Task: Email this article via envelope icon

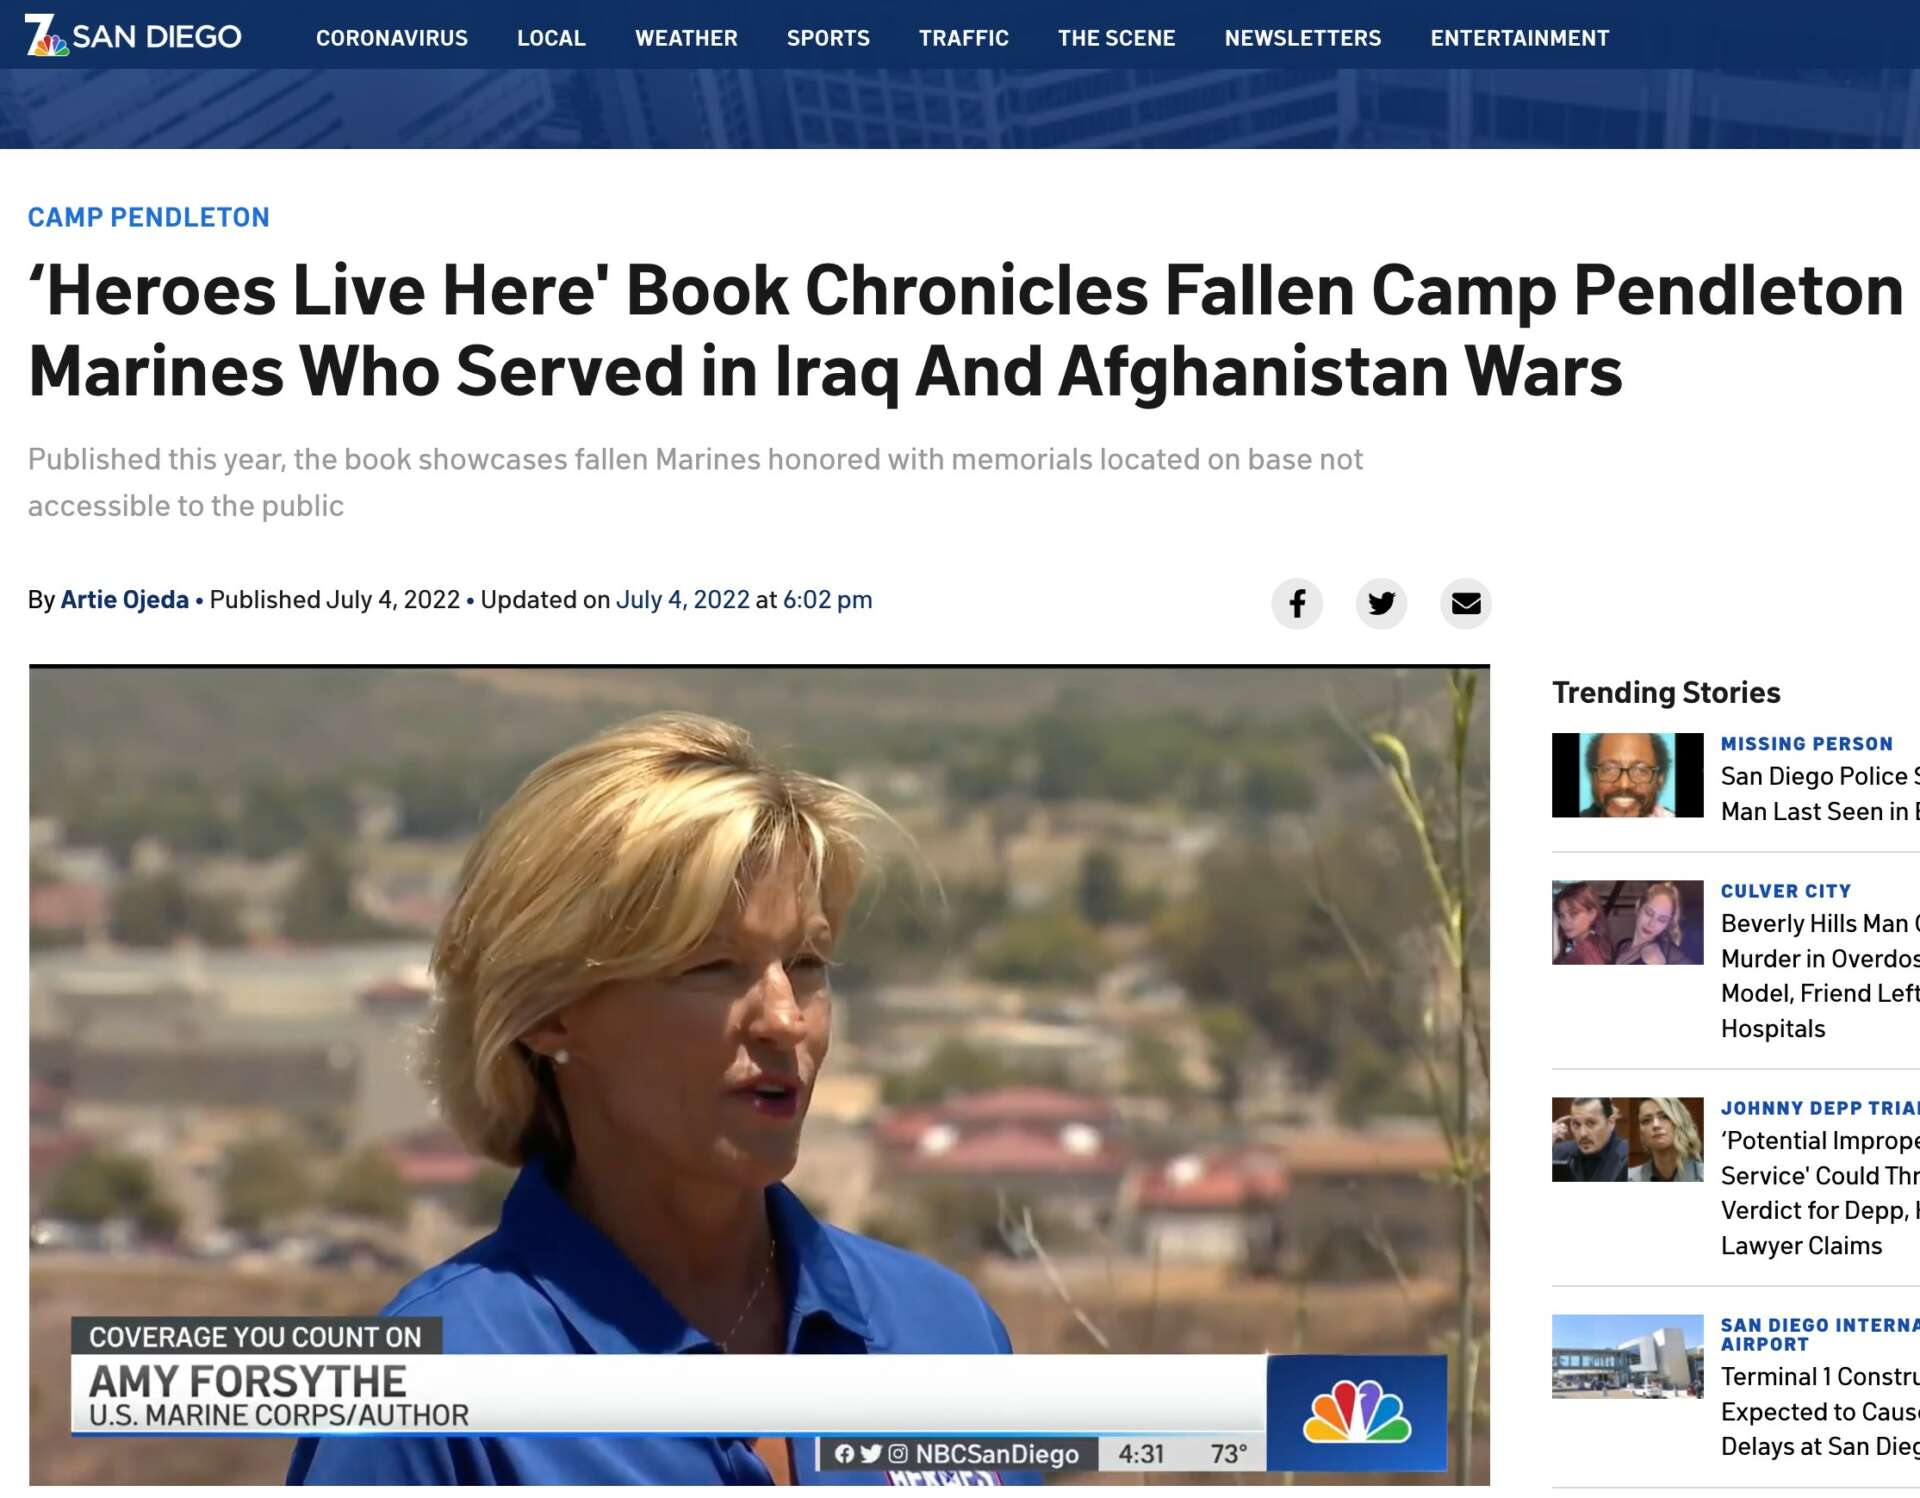Action: tap(1466, 603)
